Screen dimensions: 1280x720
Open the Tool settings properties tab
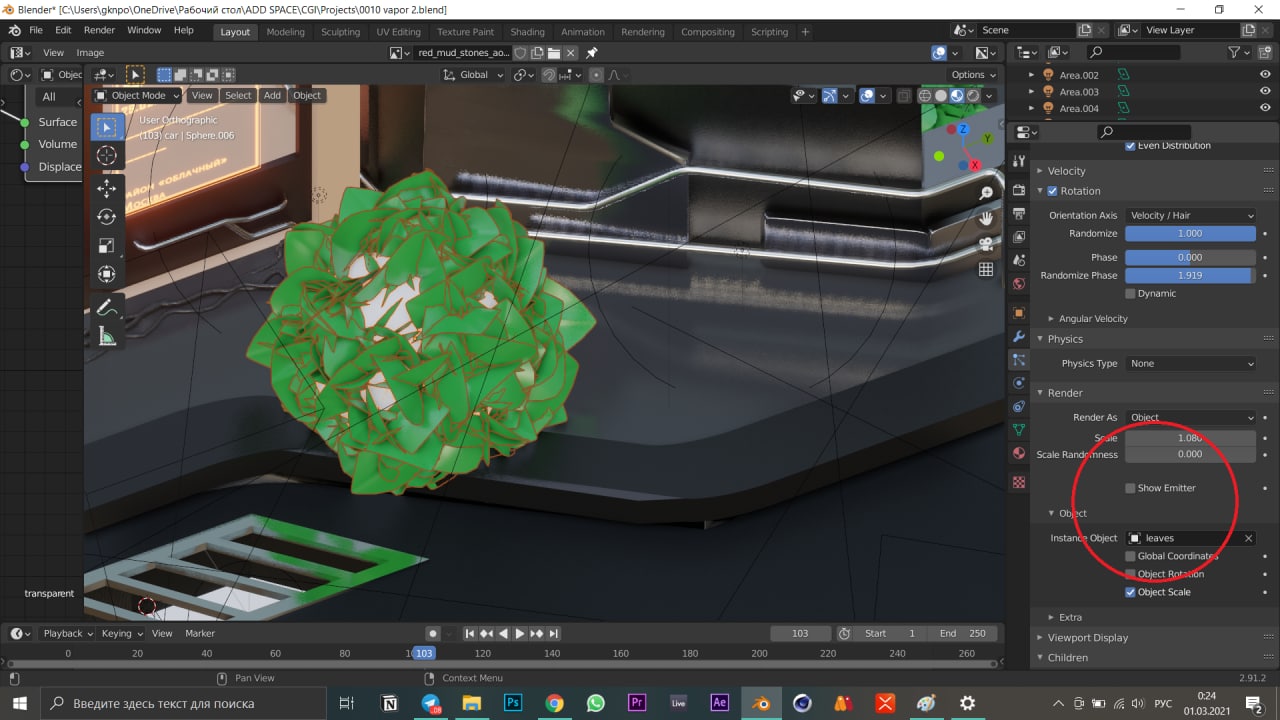click(1019, 161)
